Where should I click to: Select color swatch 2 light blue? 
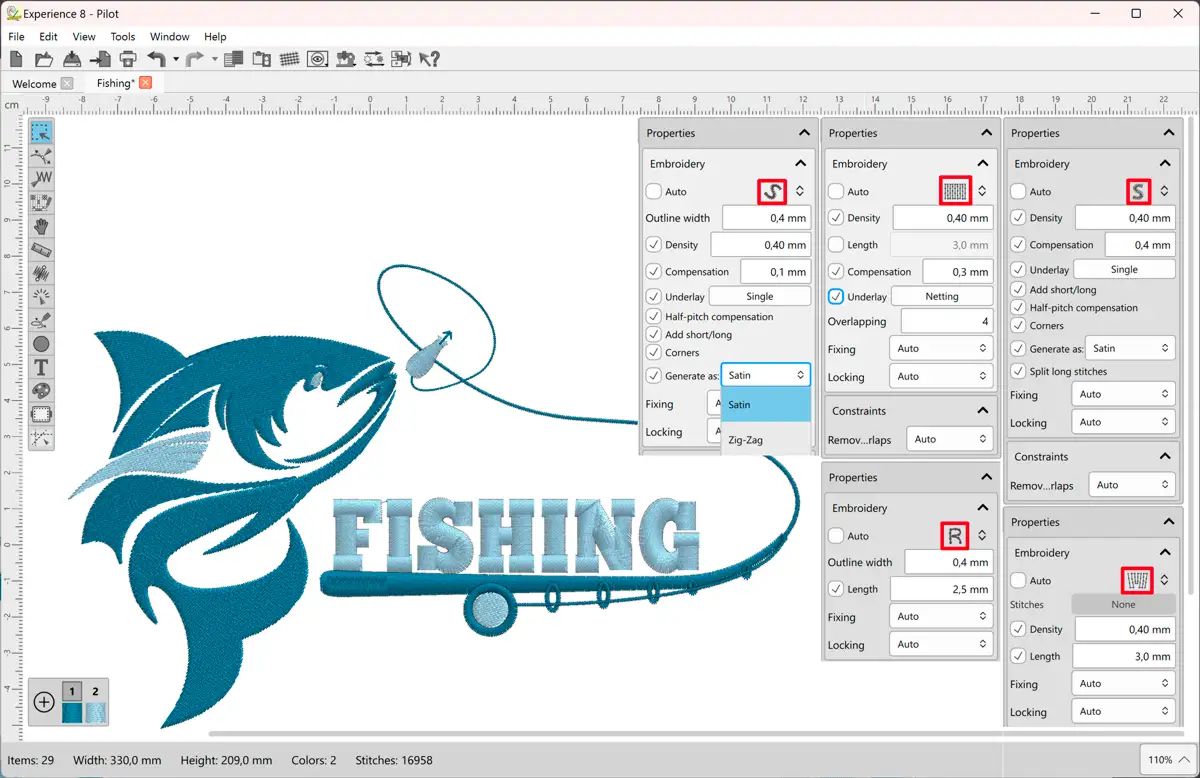(x=96, y=712)
